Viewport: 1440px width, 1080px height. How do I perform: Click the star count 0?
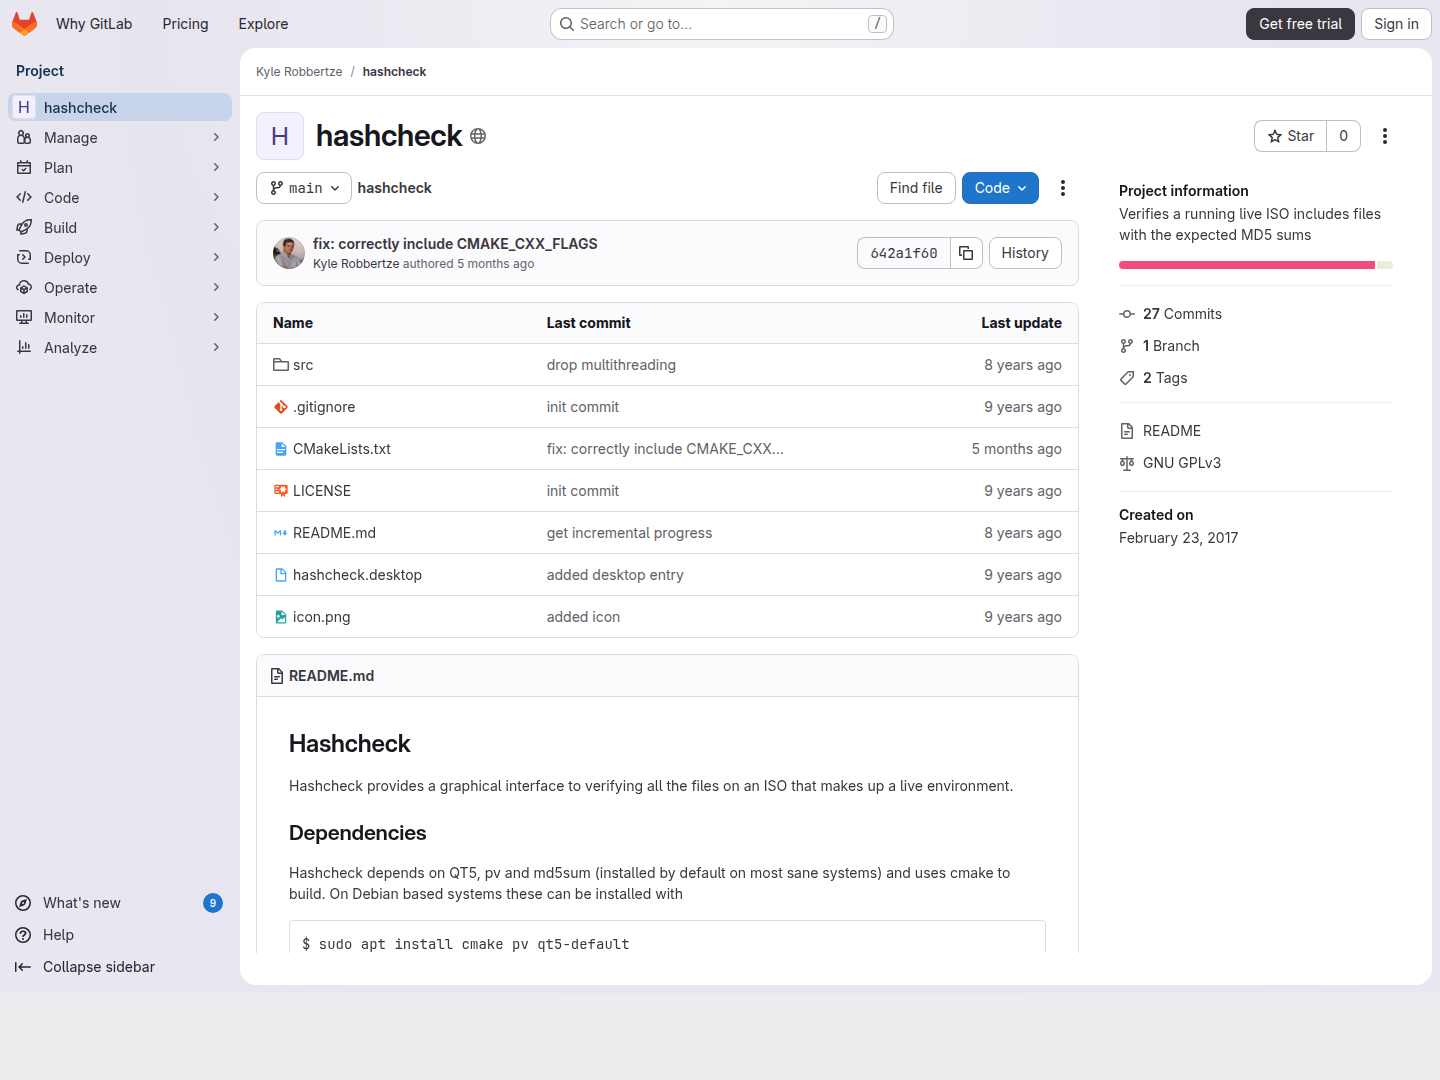click(x=1344, y=136)
